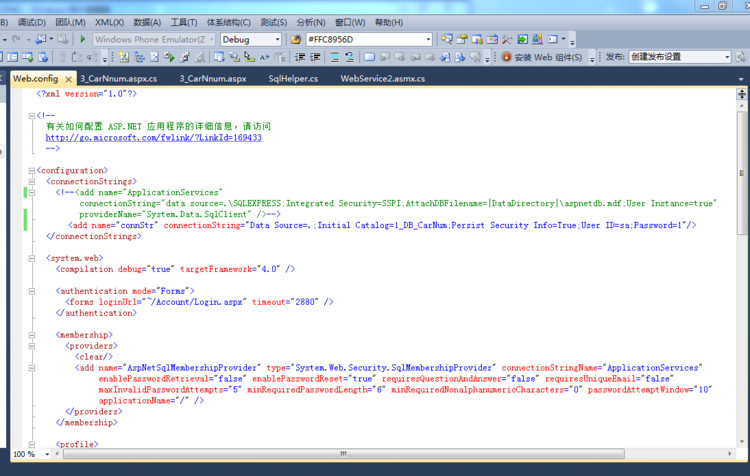
Task: Switch to the SqlHelper.cs tab
Action: [293, 79]
